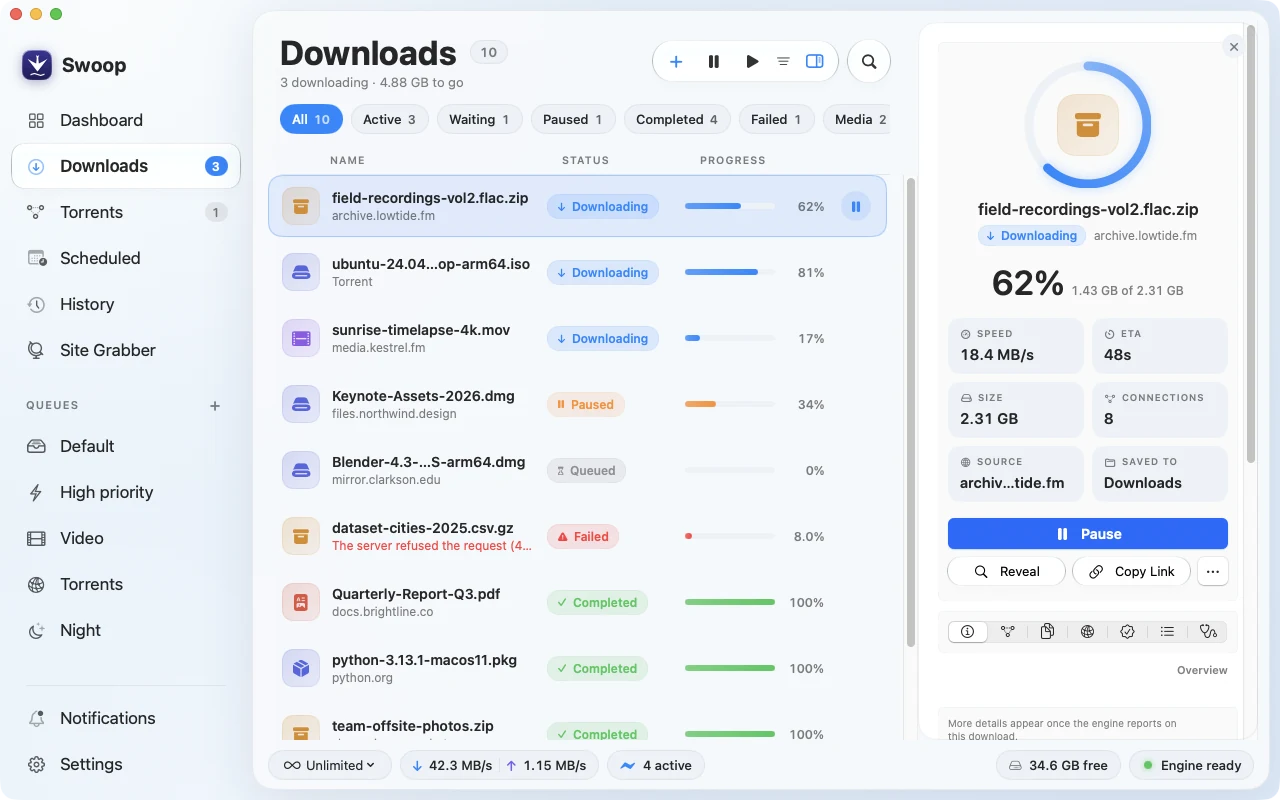Show Waiting downloads tab
Image resolution: width=1280 pixels, height=800 pixels.
[479, 119]
